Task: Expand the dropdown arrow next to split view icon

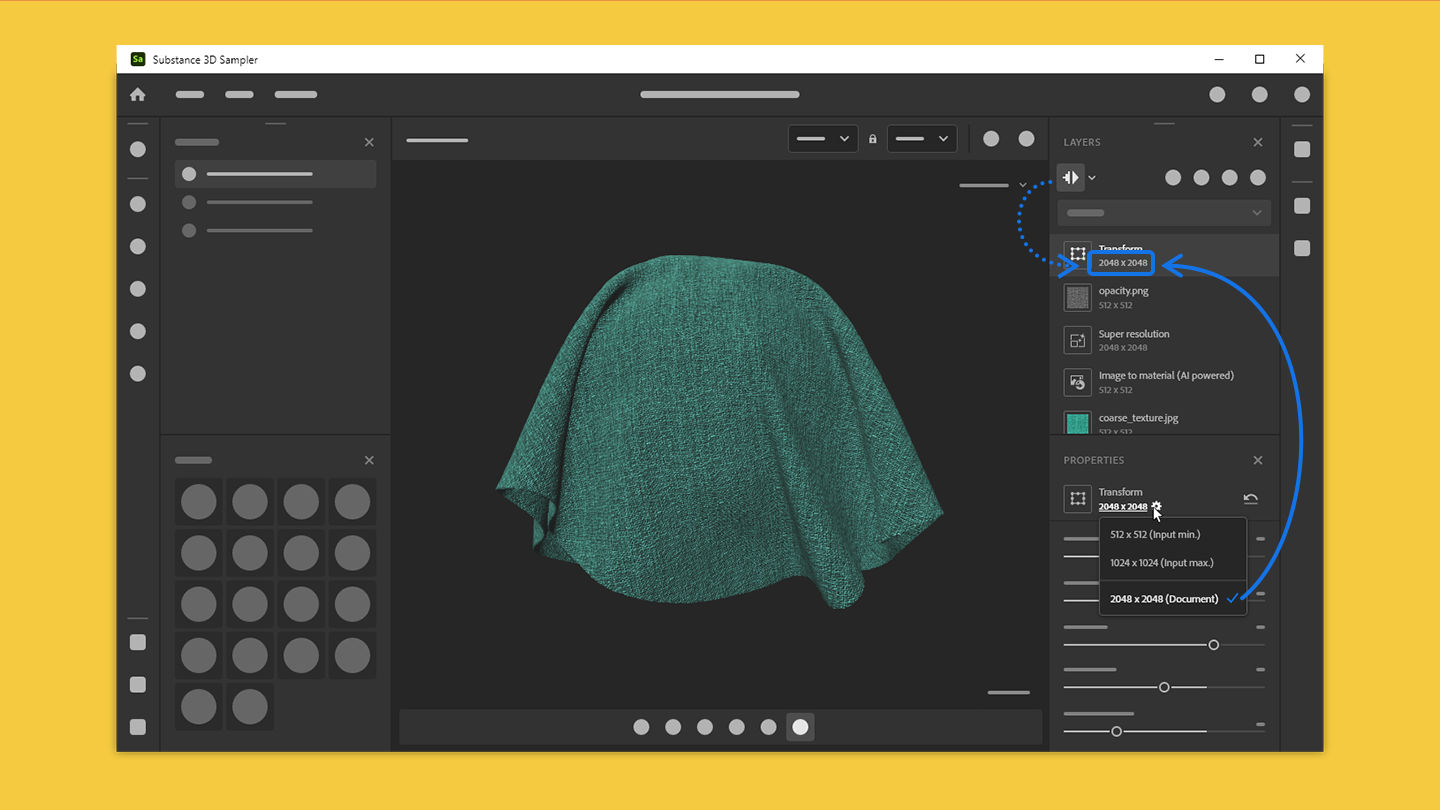Action: click(1092, 178)
